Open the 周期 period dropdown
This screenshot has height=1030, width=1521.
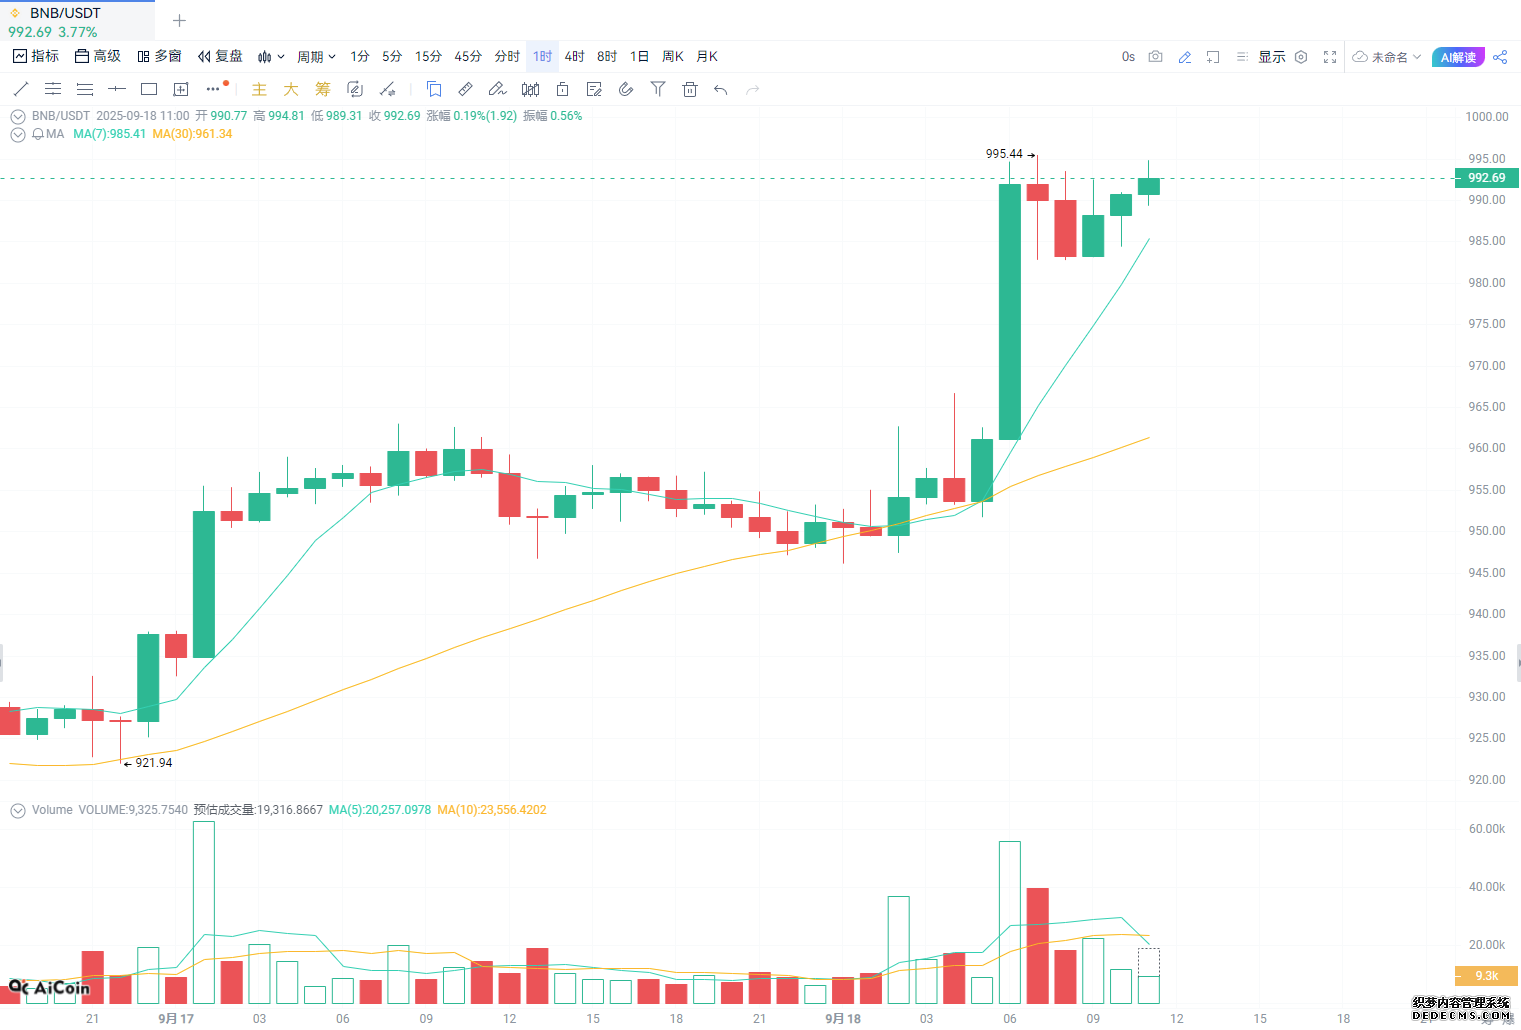(316, 57)
